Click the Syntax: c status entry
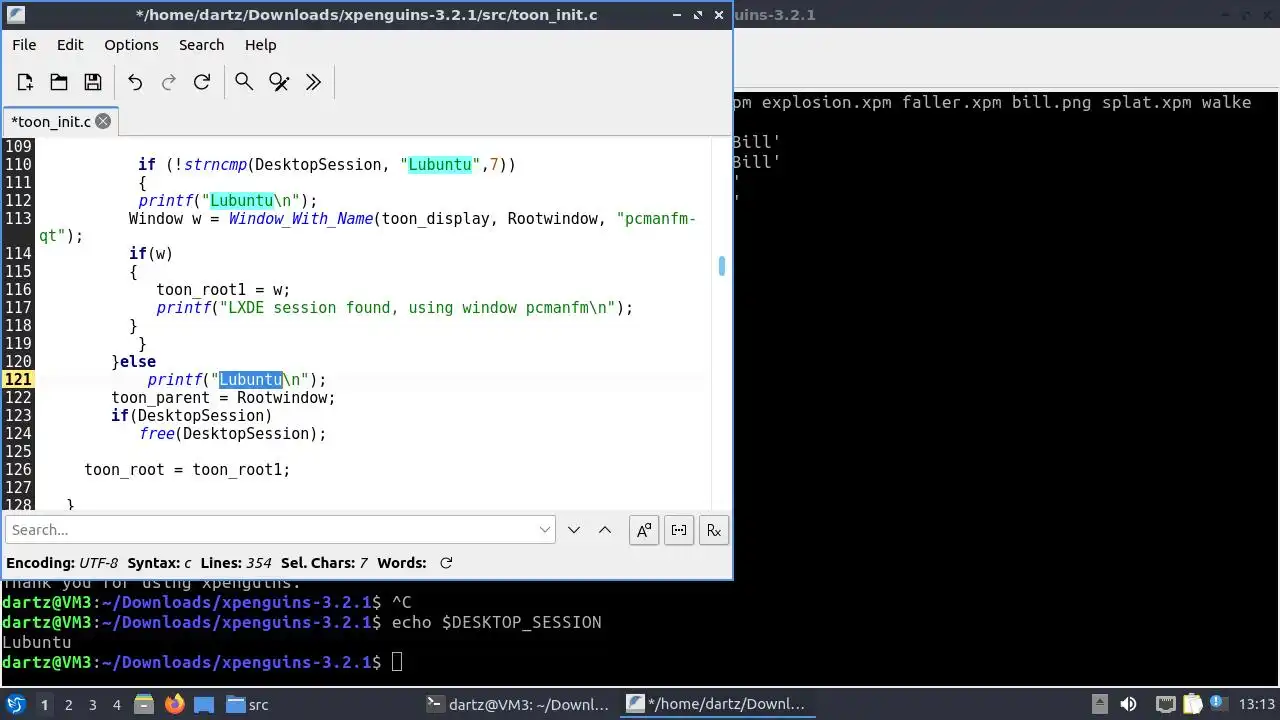Viewport: 1280px width, 720px height. (x=159, y=563)
